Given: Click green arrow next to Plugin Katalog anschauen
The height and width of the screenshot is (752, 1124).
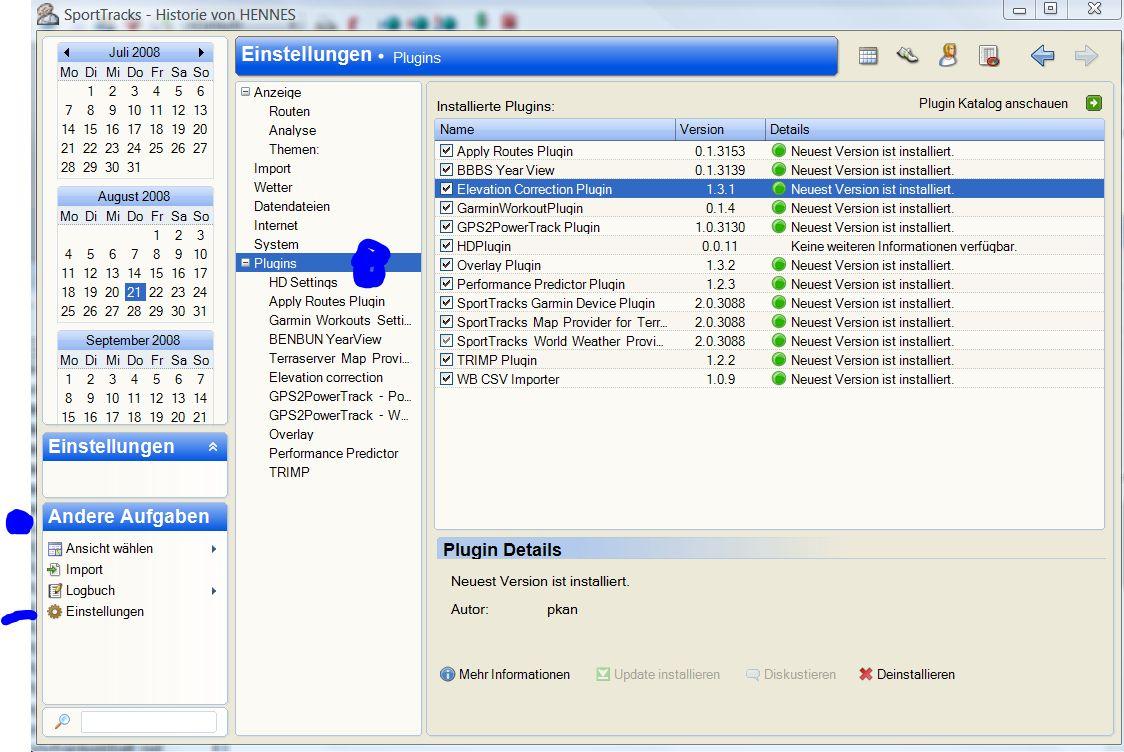Looking at the screenshot, I should click(1093, 103).
